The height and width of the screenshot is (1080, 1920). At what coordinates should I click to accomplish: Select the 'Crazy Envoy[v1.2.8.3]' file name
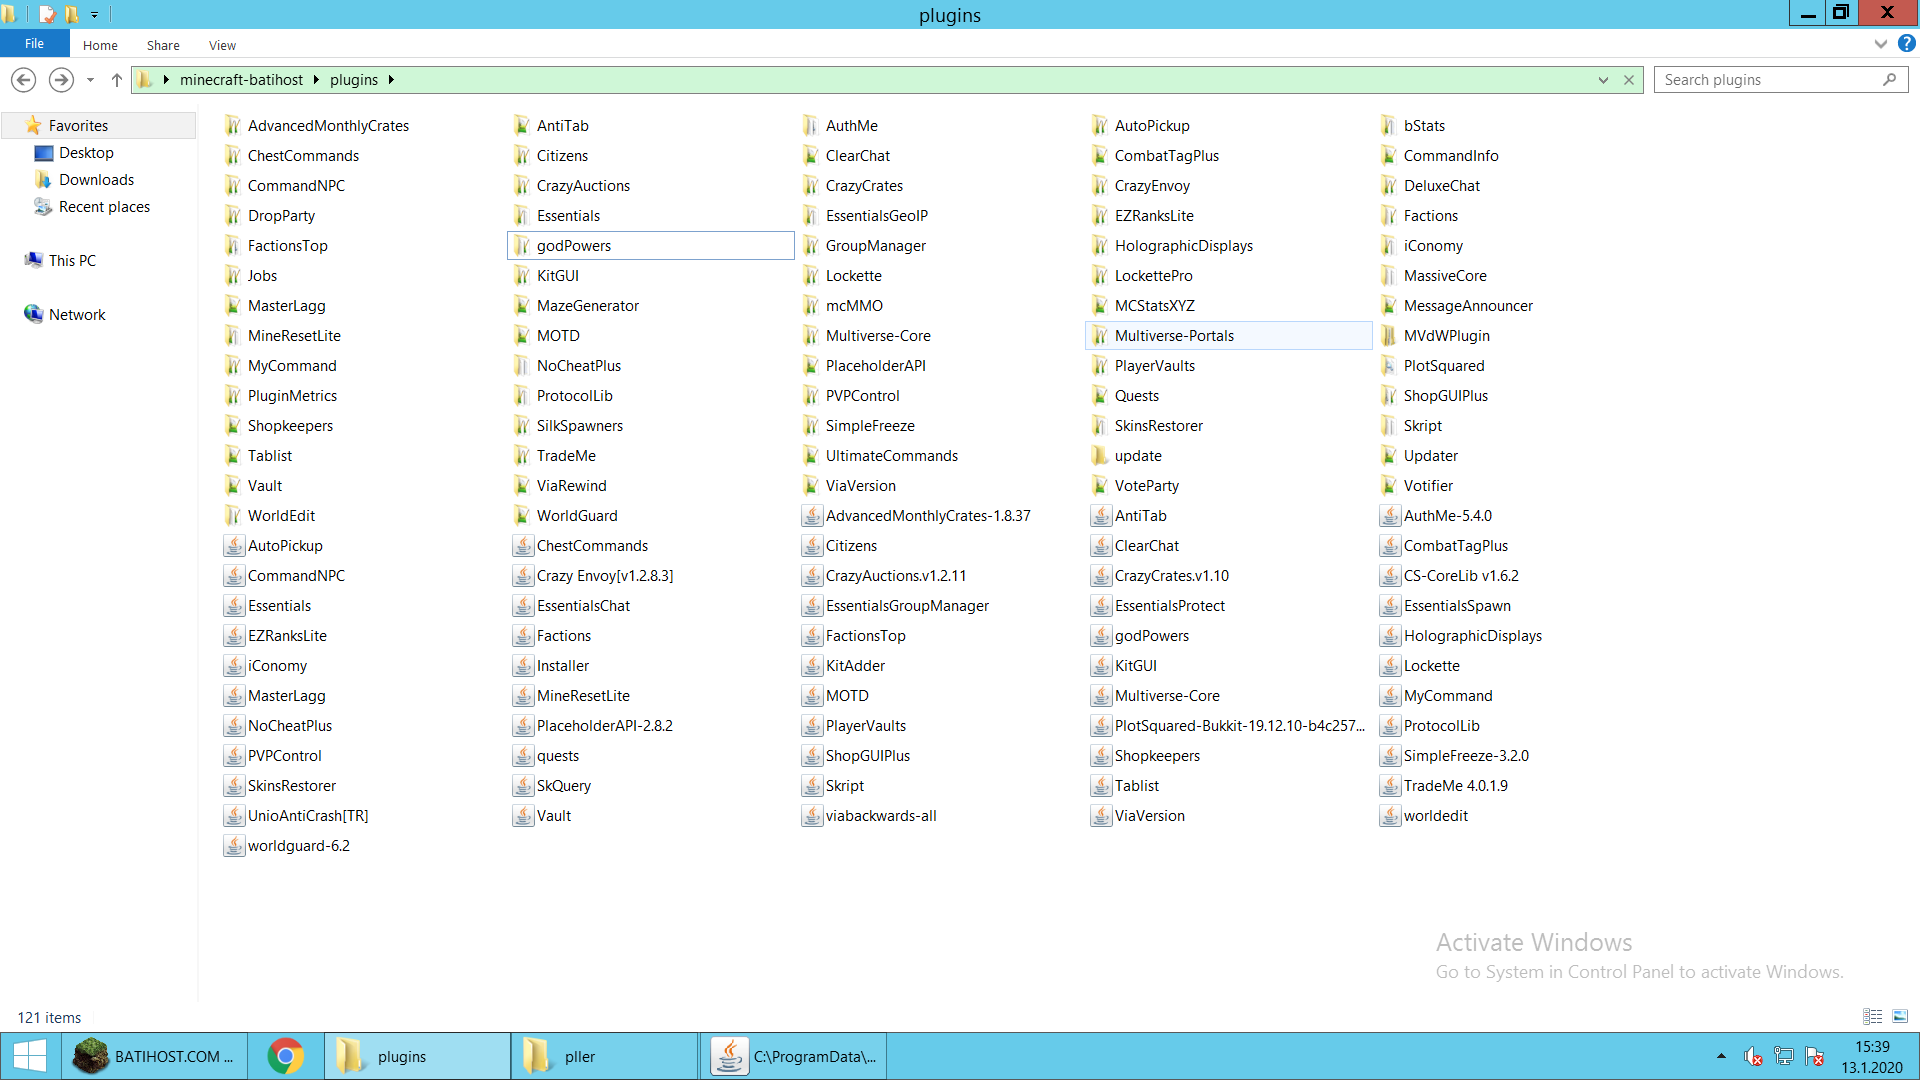(x=605, y=576)
